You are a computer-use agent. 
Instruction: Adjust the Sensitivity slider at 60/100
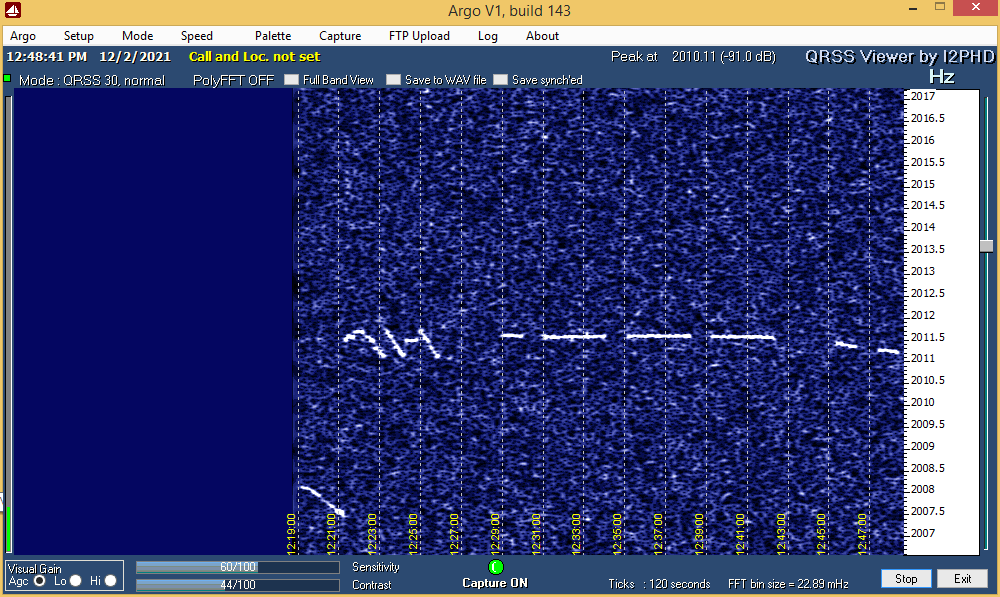237,567
